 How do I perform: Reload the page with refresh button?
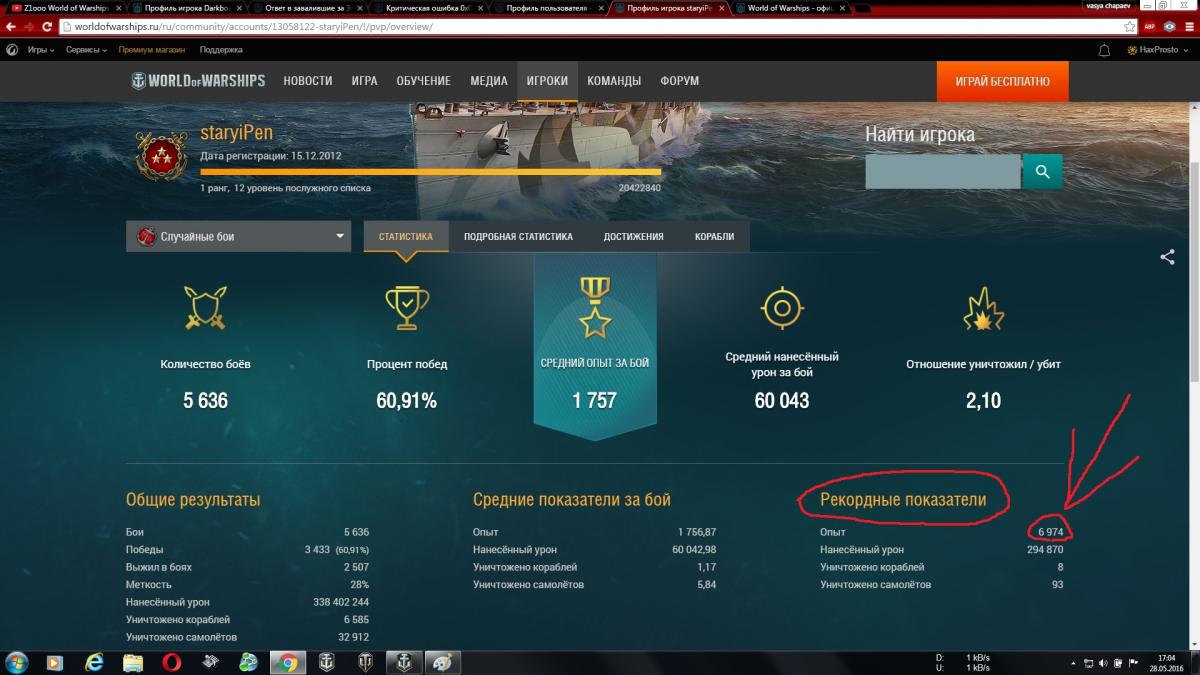click(x=47, y=26)
